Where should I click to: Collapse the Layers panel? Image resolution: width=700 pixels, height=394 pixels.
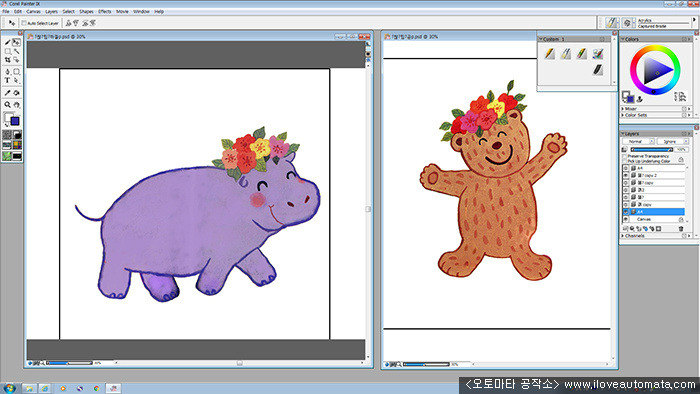[623, 133]
